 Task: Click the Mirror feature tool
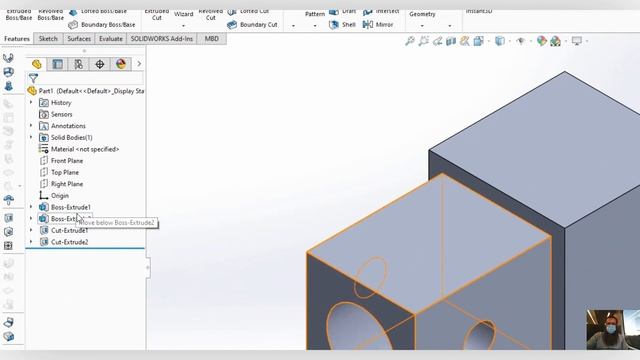coord(378,25)
